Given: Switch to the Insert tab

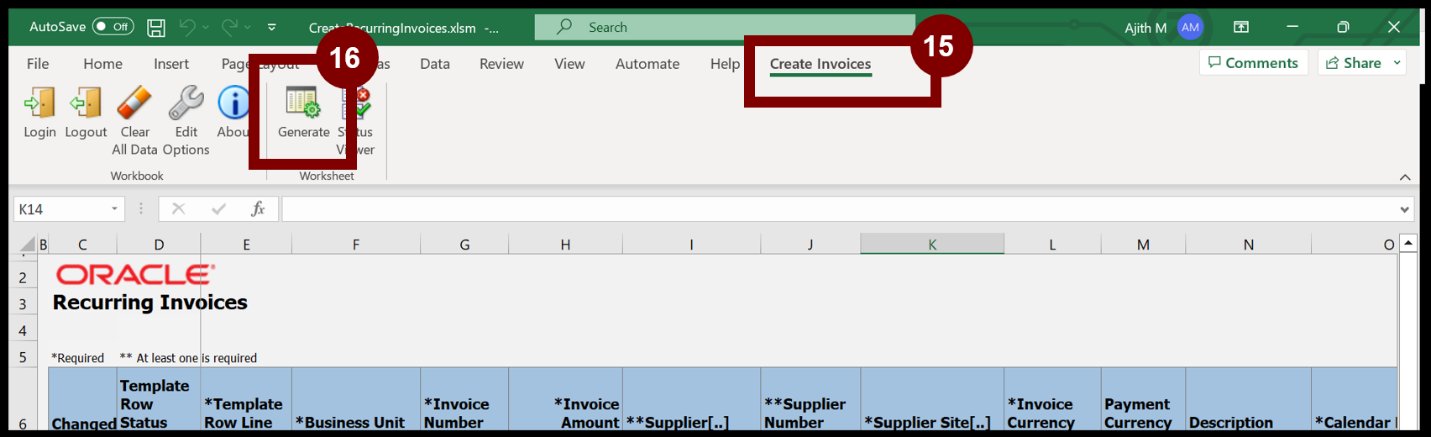Looking at the screenshot, I should click(171, 63).
